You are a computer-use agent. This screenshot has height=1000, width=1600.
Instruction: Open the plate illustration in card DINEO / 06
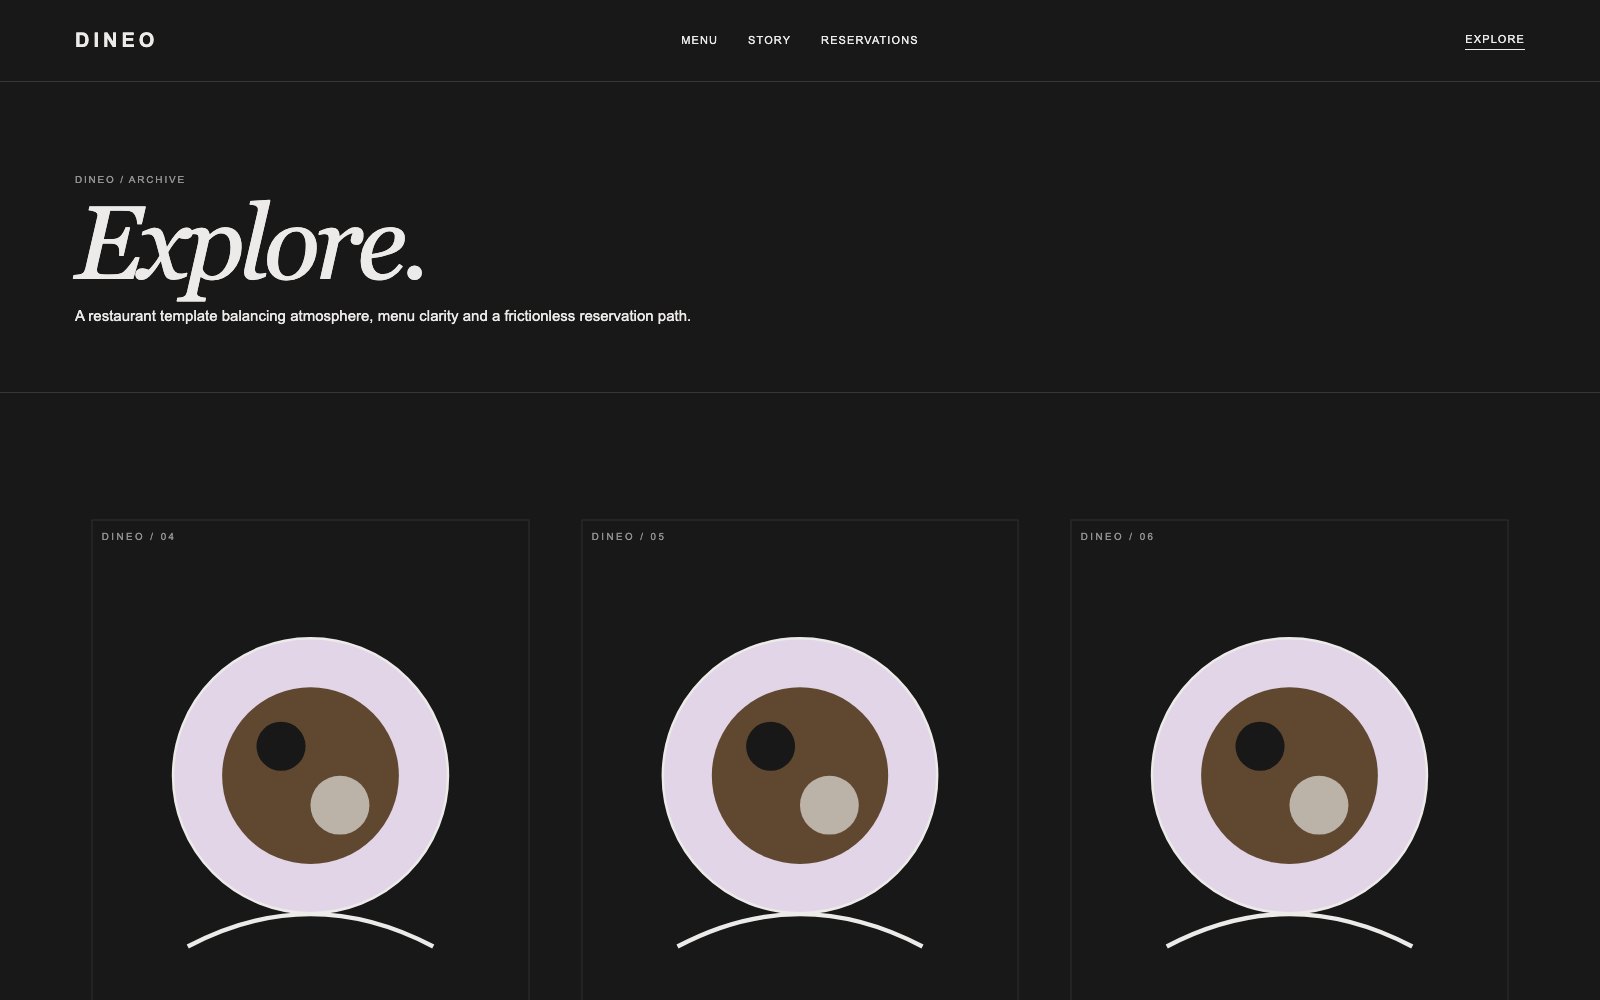click(1289, 790)
